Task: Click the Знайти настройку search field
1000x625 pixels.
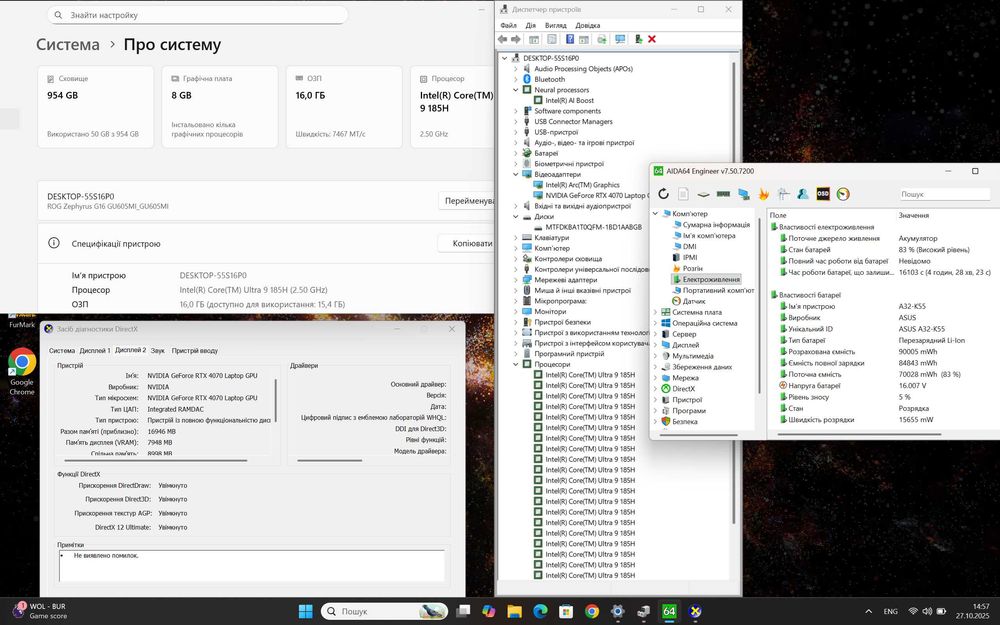Action: (x=197, y=15)
